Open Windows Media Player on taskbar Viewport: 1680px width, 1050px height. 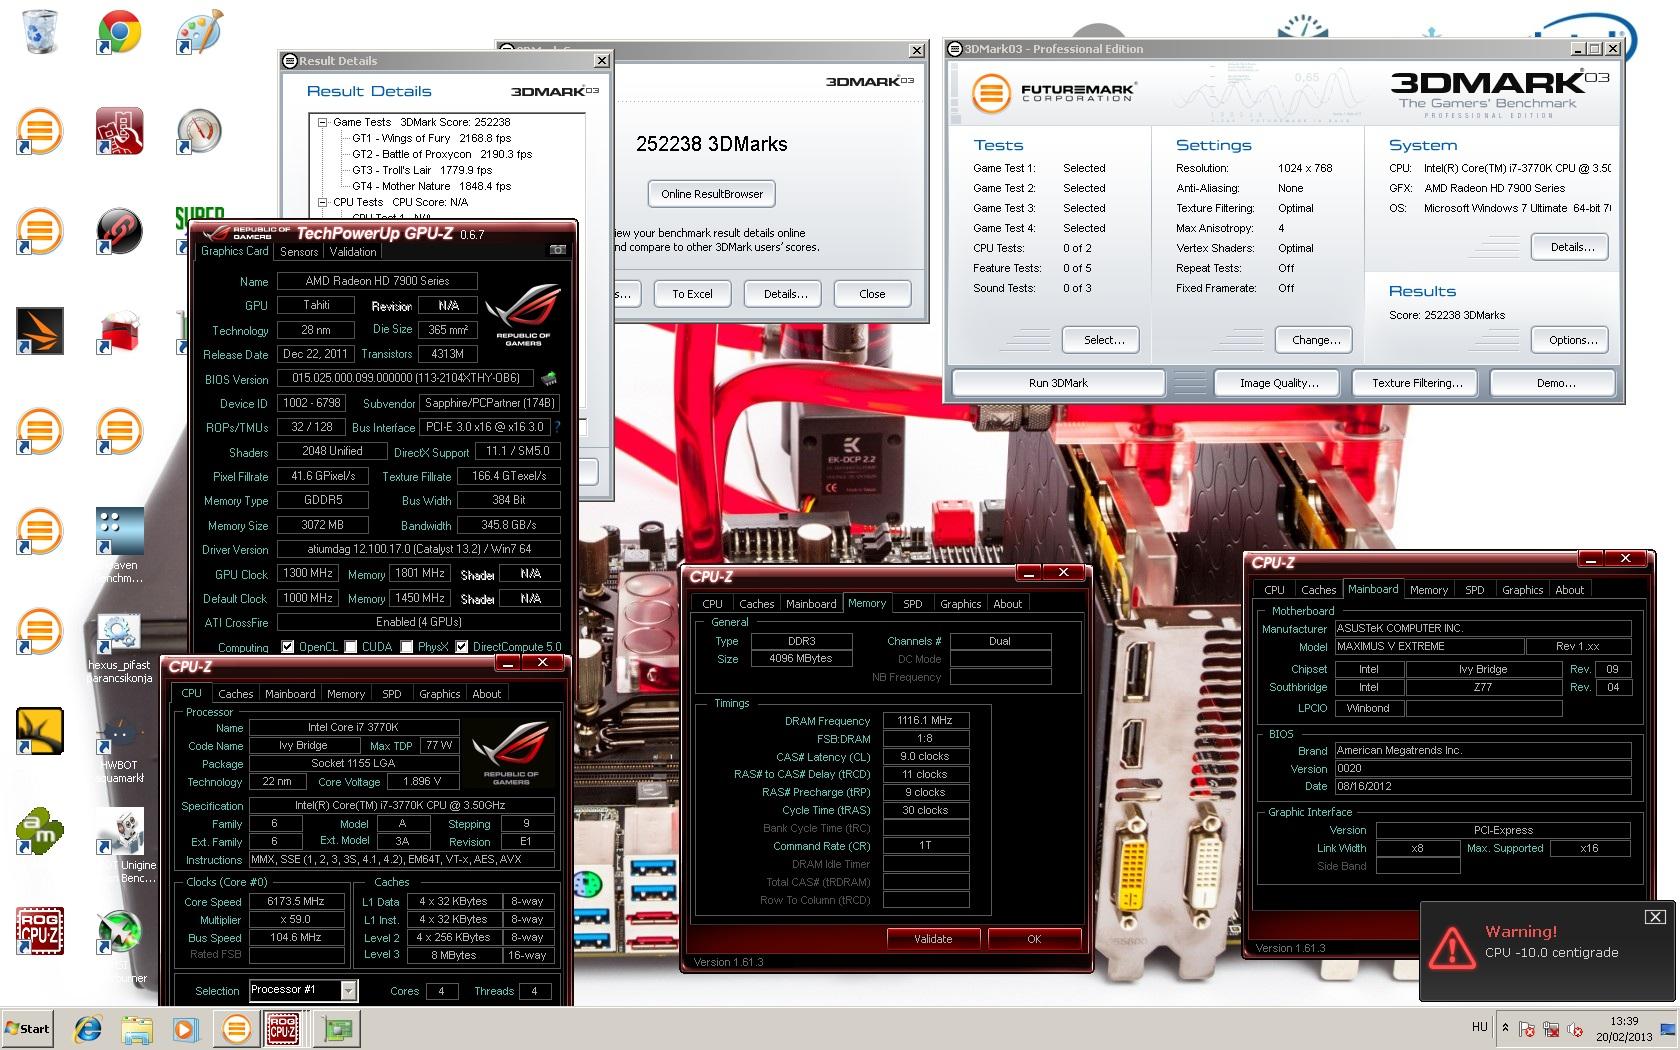pos(185,1028)
